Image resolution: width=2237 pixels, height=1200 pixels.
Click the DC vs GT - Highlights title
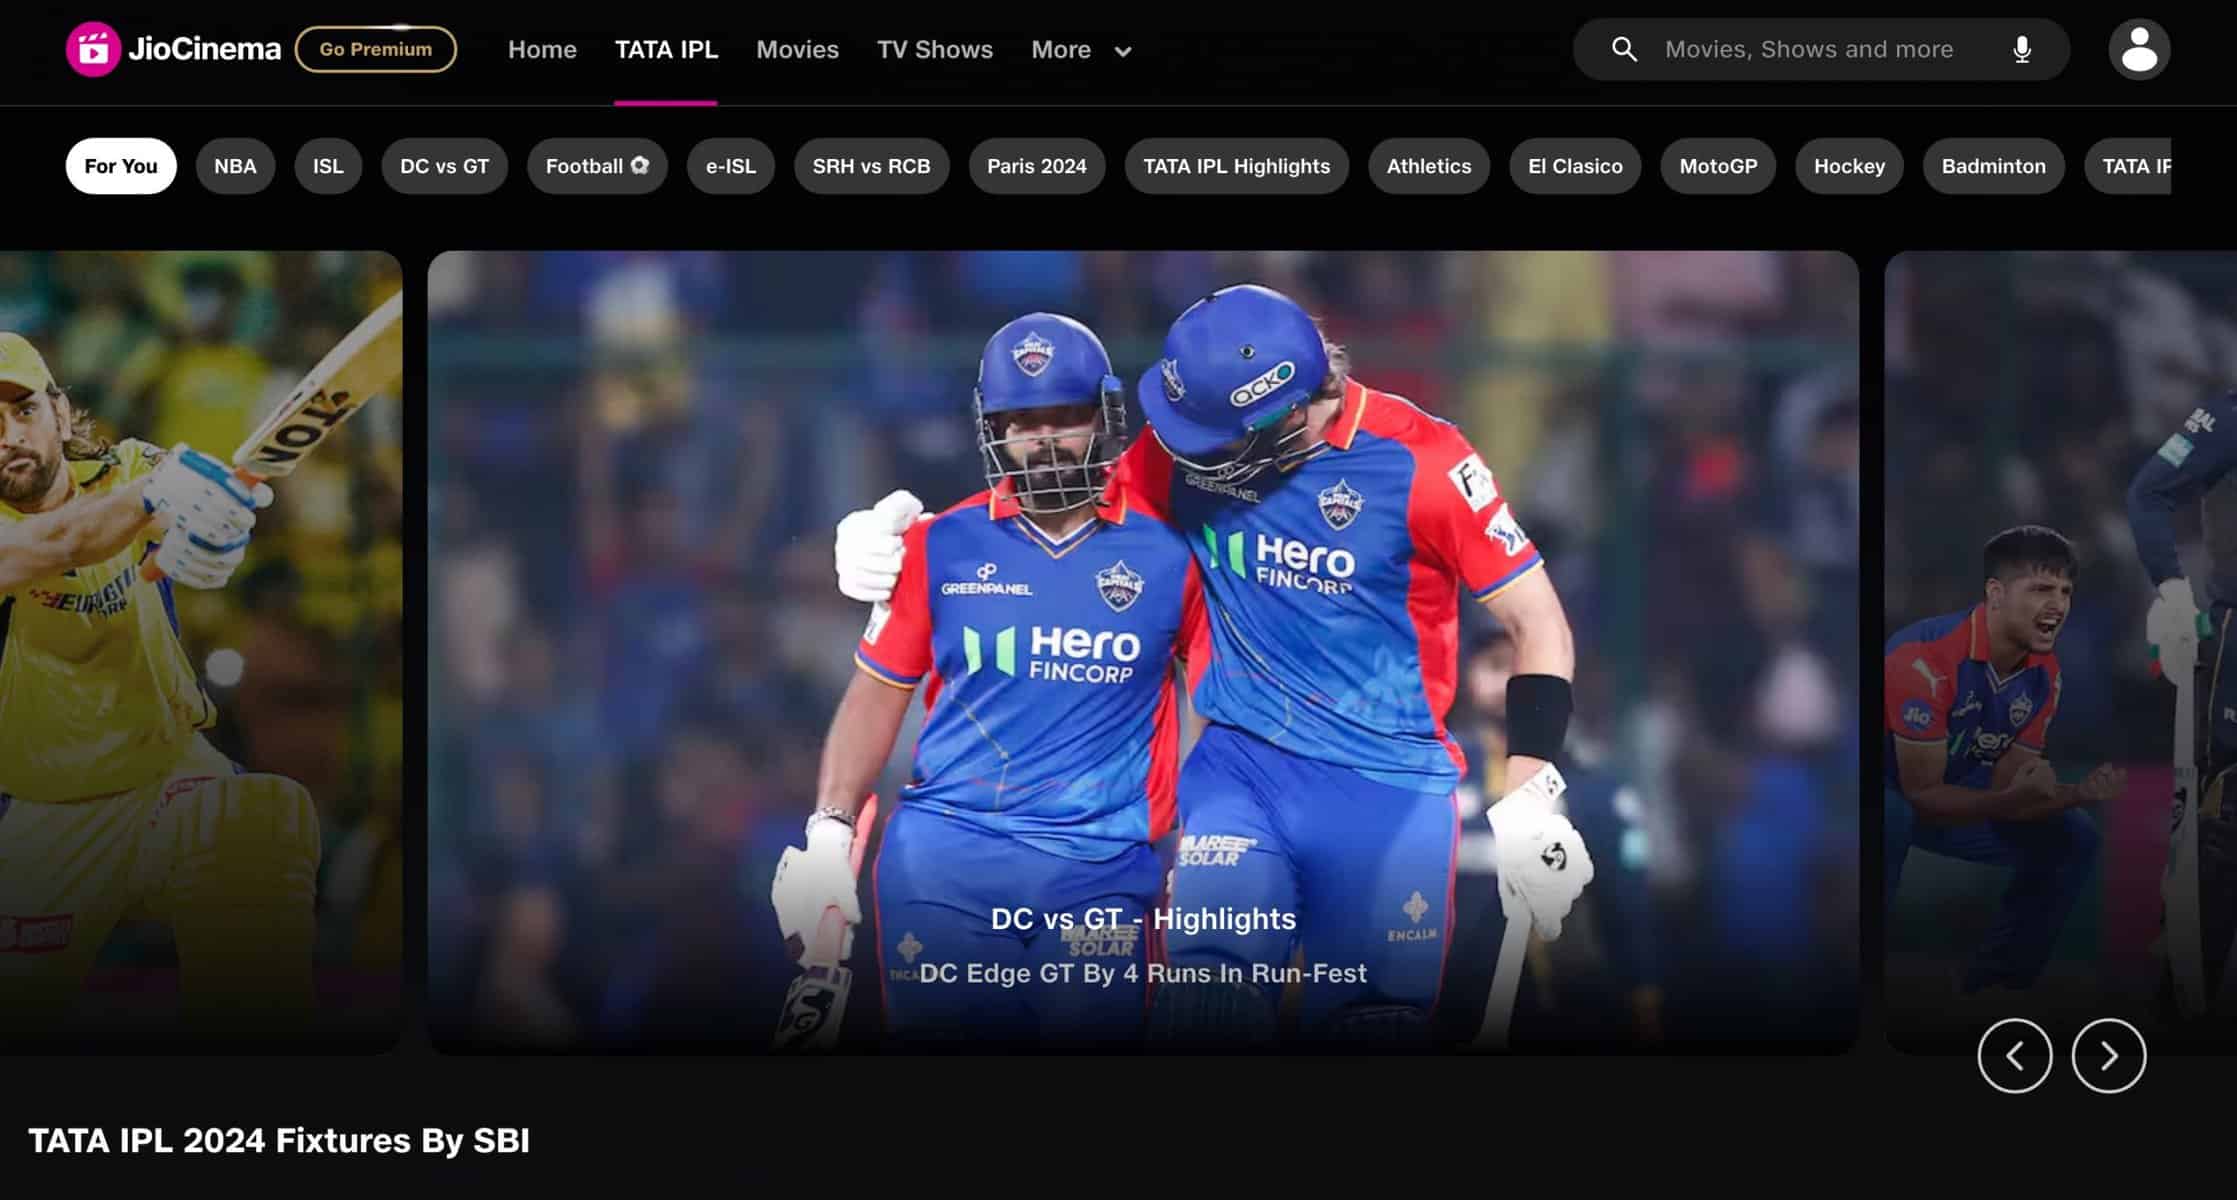point(1143,919)
